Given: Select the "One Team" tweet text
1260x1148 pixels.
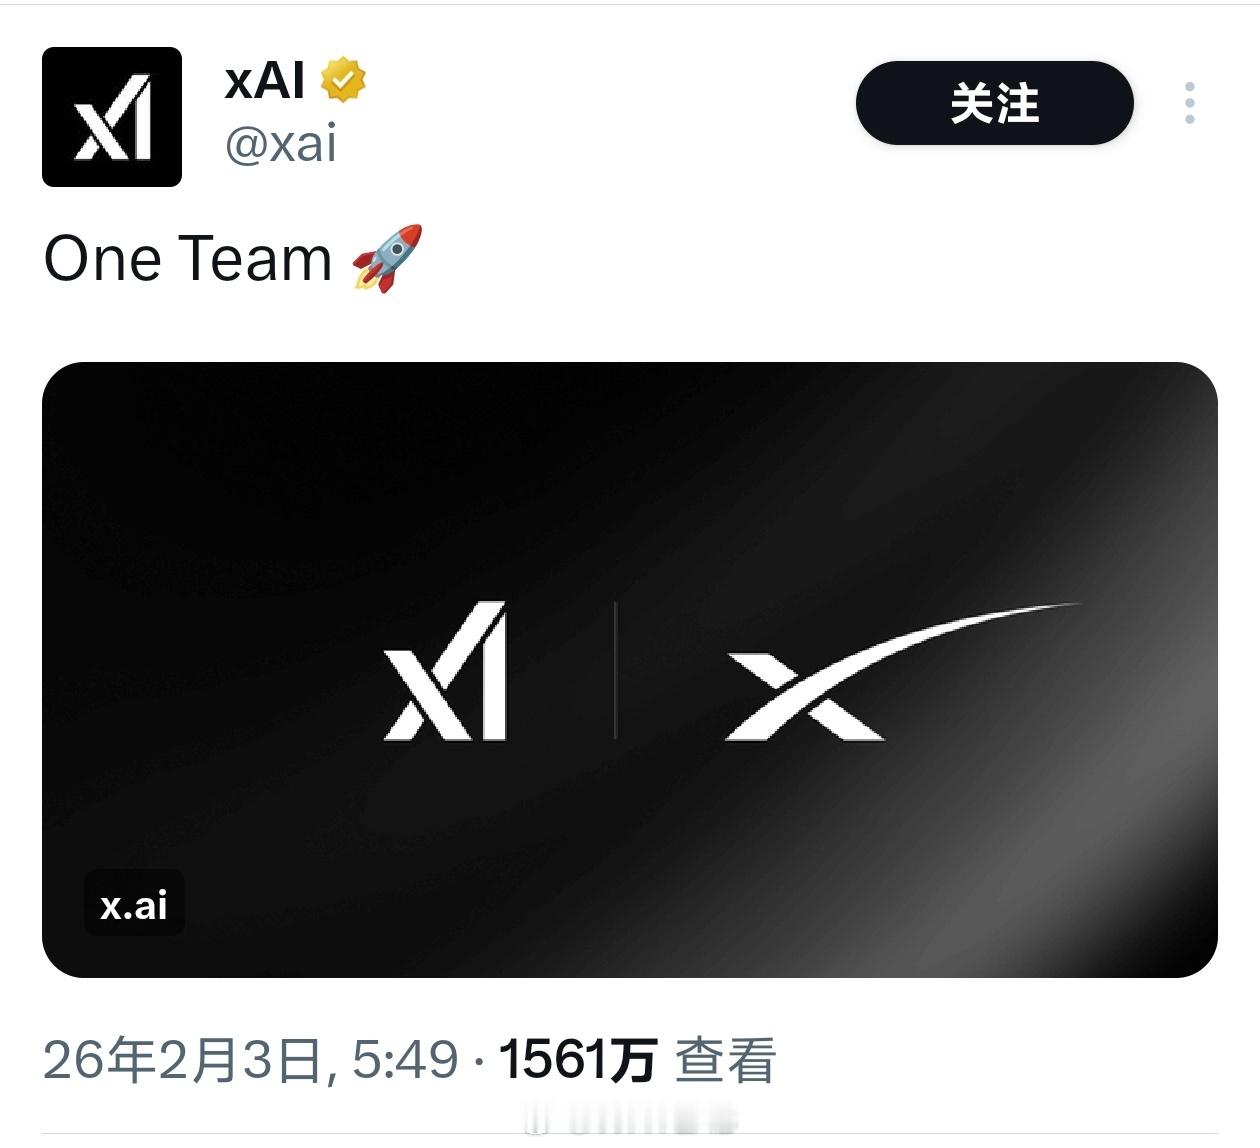Looking at the screenshot, I should click(188, 258).
